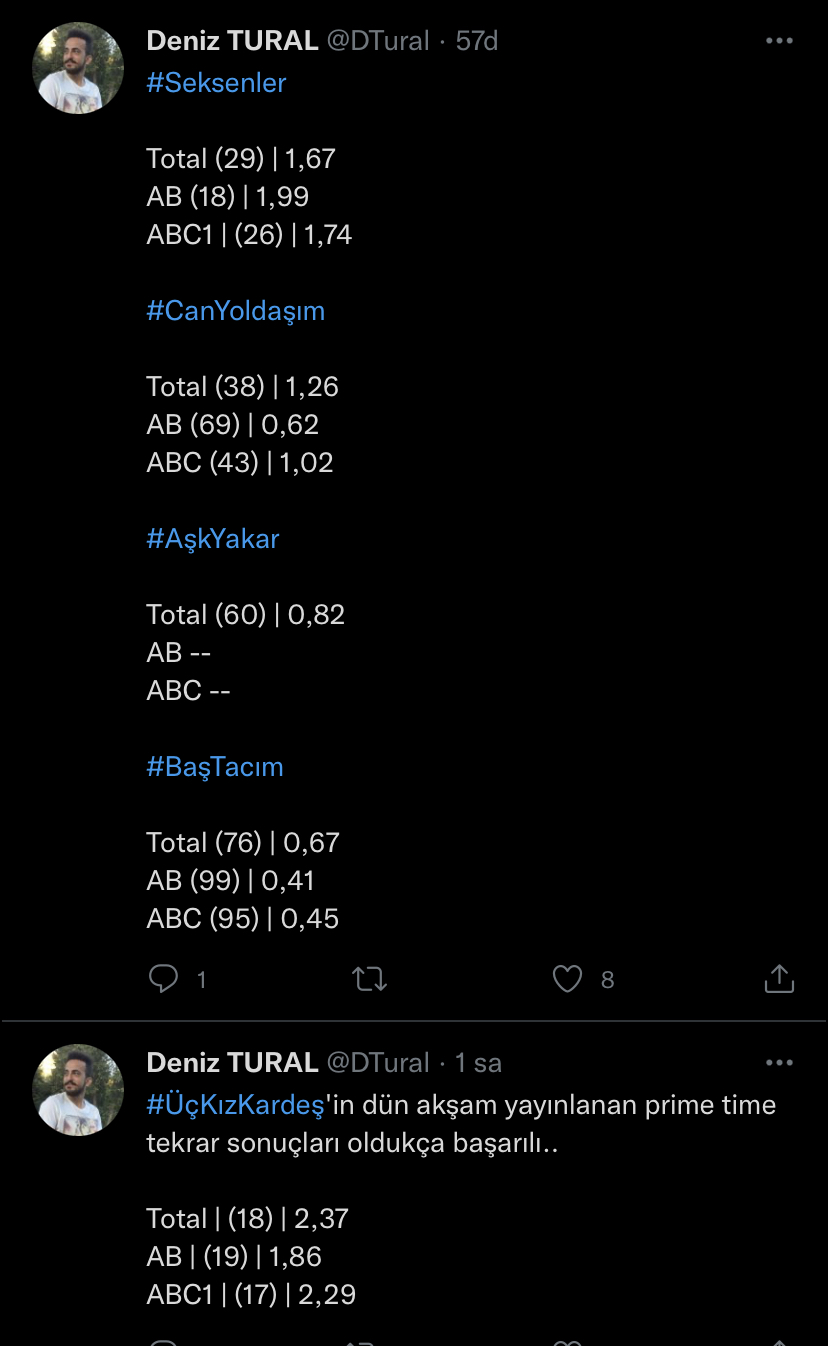Open the #CanYoldaşım hashtag

tap(236, 311)
